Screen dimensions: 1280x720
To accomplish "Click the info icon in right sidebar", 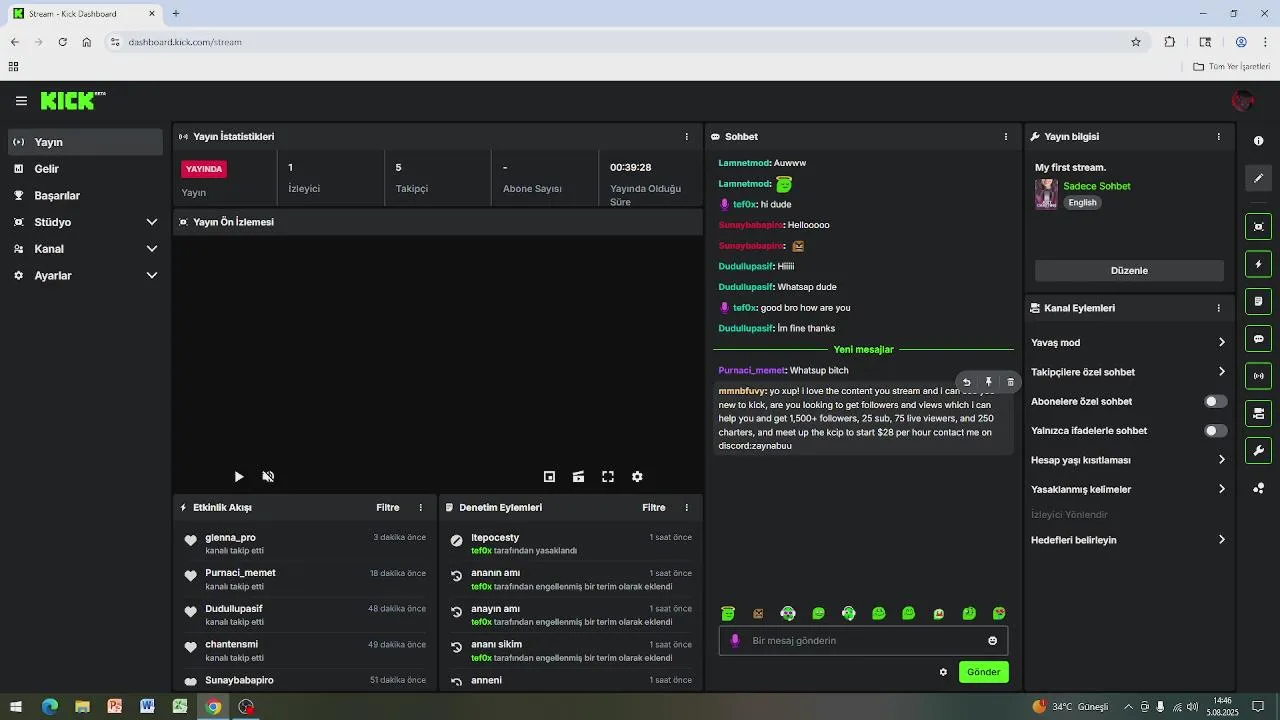I will pyautogui.click(x=1258, y=141).
